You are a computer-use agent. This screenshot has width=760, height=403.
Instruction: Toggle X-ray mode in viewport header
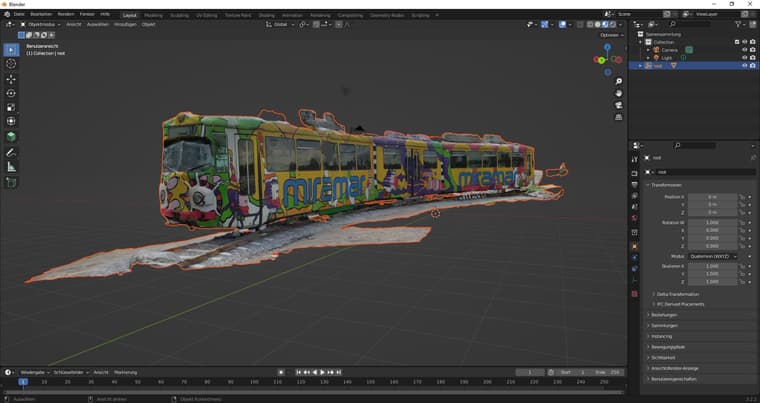[580, 24]
